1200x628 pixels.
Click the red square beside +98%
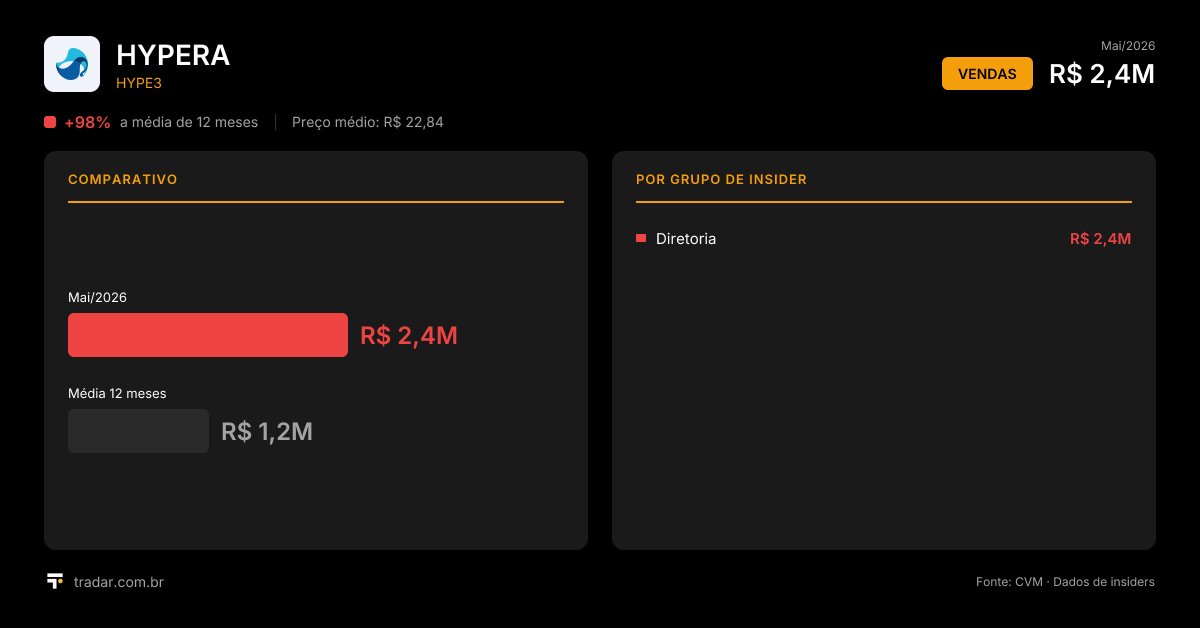point(50,122)
